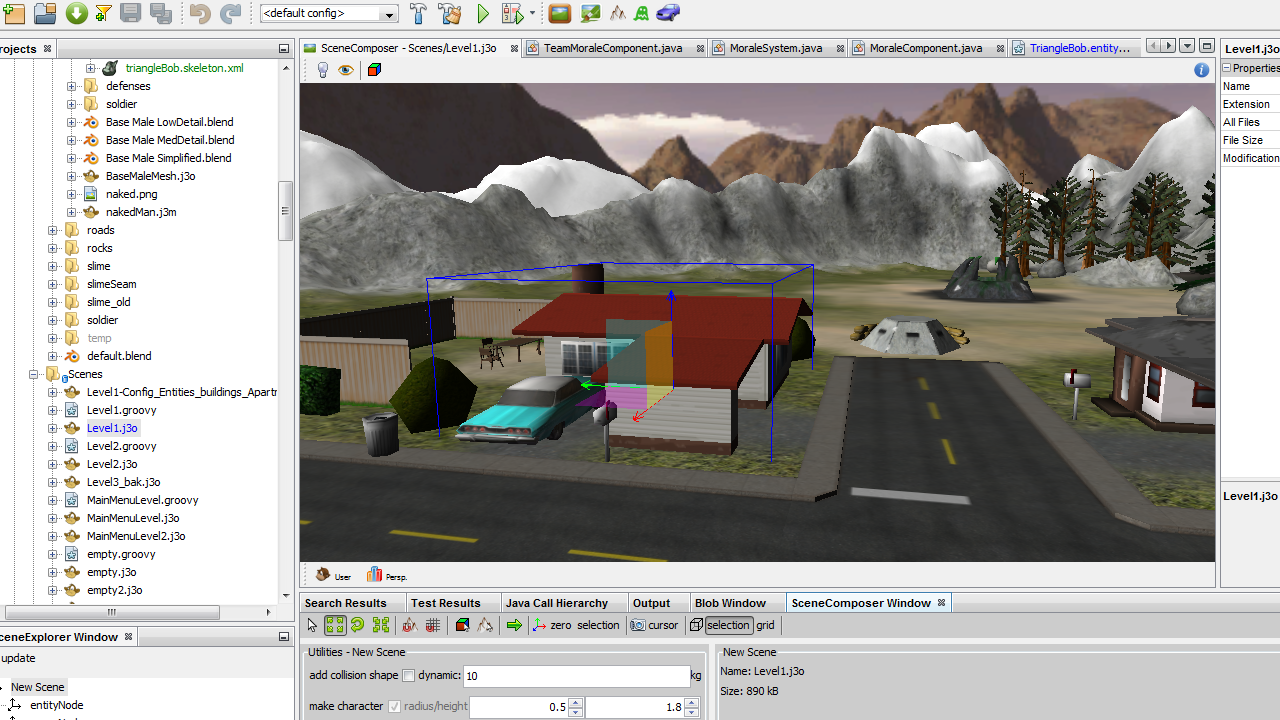The image size is (1280, 720).
Task: Select BaseMaleMesh.j3o file
Action: tap(150, 176)
